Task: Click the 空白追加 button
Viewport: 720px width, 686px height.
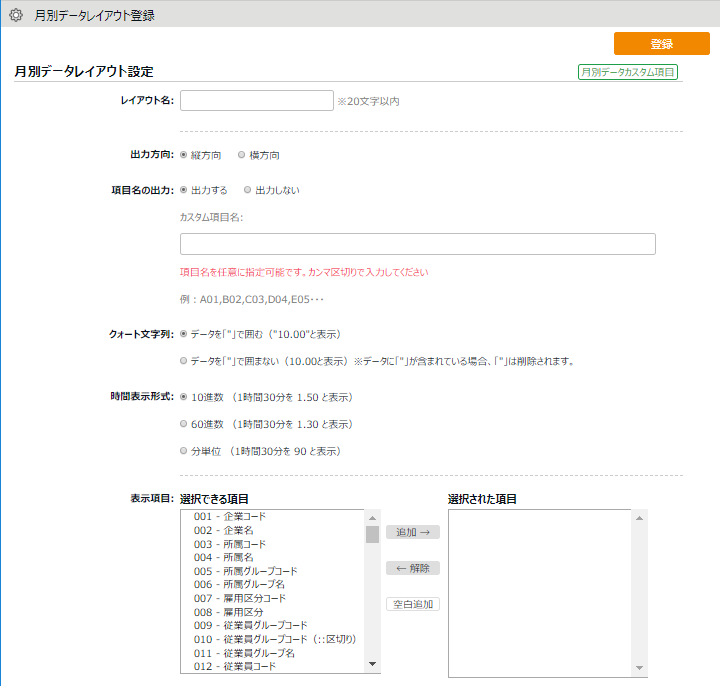Action: 413,604
